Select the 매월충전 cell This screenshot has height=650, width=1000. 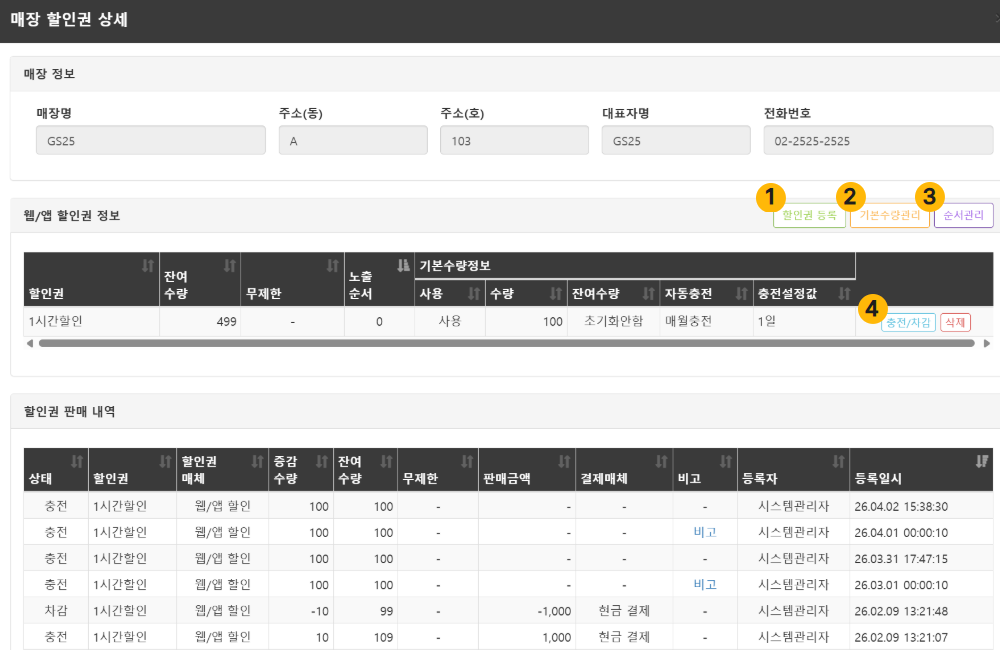click(x=706, y=321)
